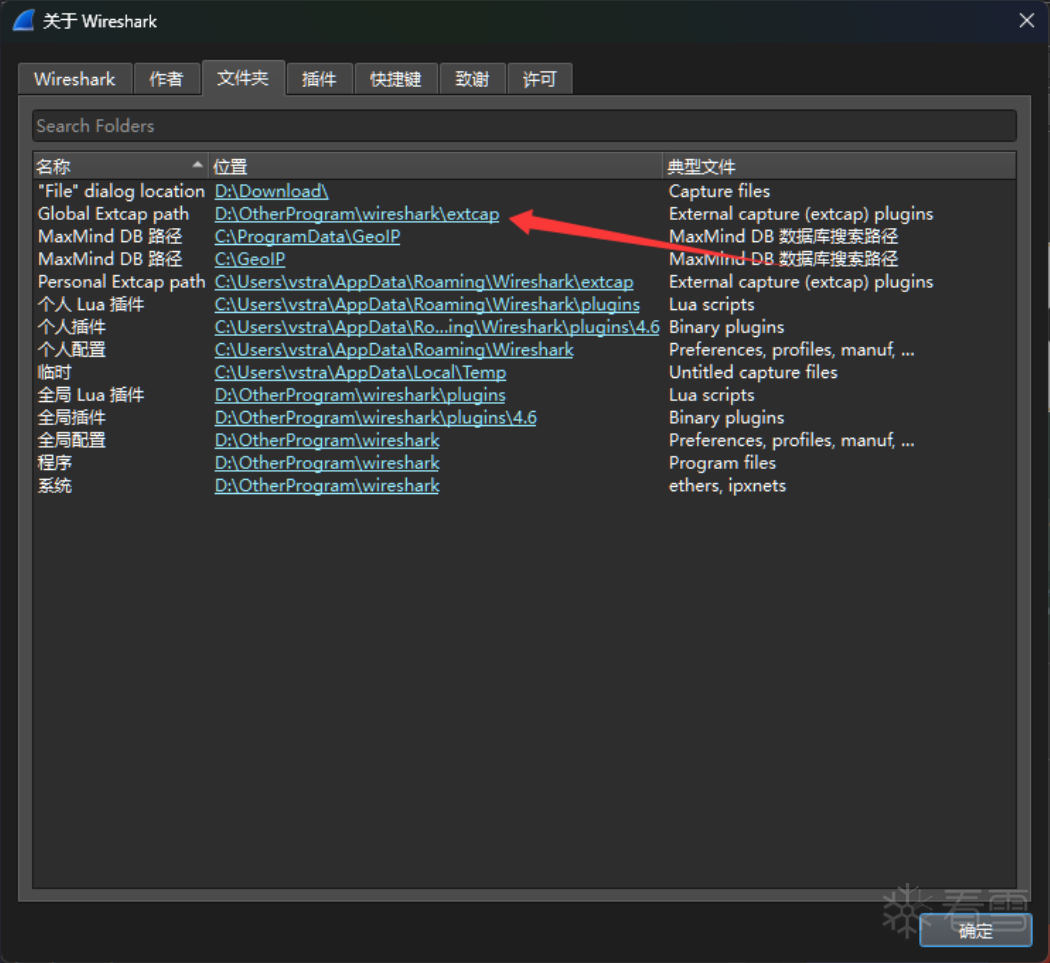Image resolution: width=1050 pixels, height=963 pixels.
Task: Select the 临时 name cell
Action: click(54, 372)
